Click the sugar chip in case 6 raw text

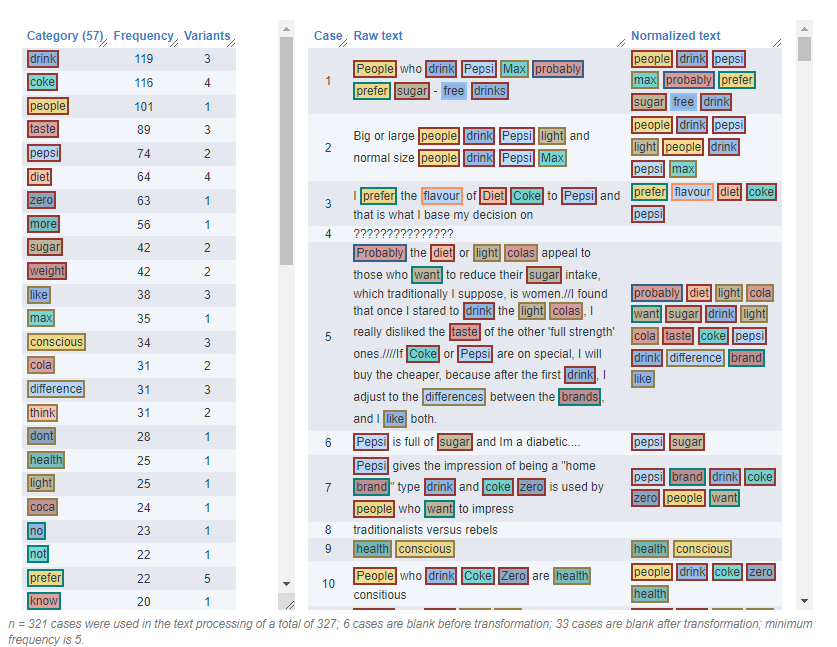click(x=455, y=441)
